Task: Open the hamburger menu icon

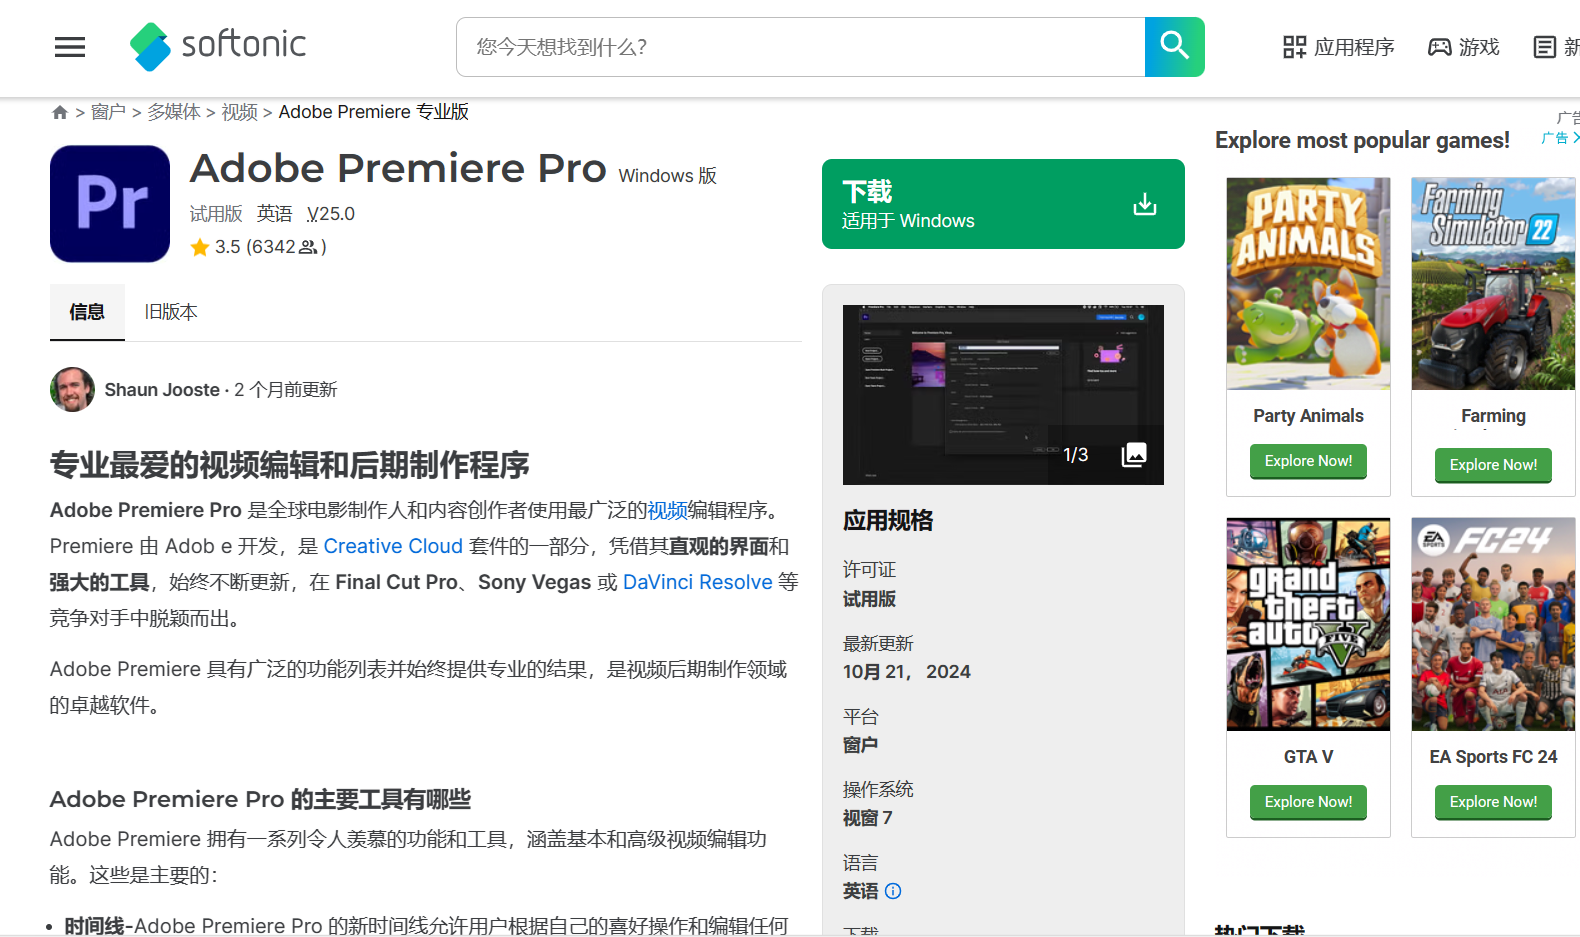Action: 70,47
